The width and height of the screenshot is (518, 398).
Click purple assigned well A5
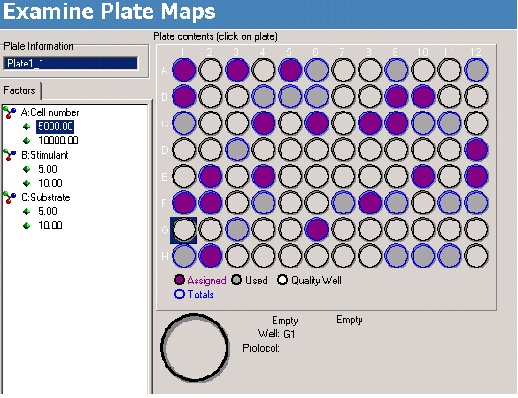[290, 70]
